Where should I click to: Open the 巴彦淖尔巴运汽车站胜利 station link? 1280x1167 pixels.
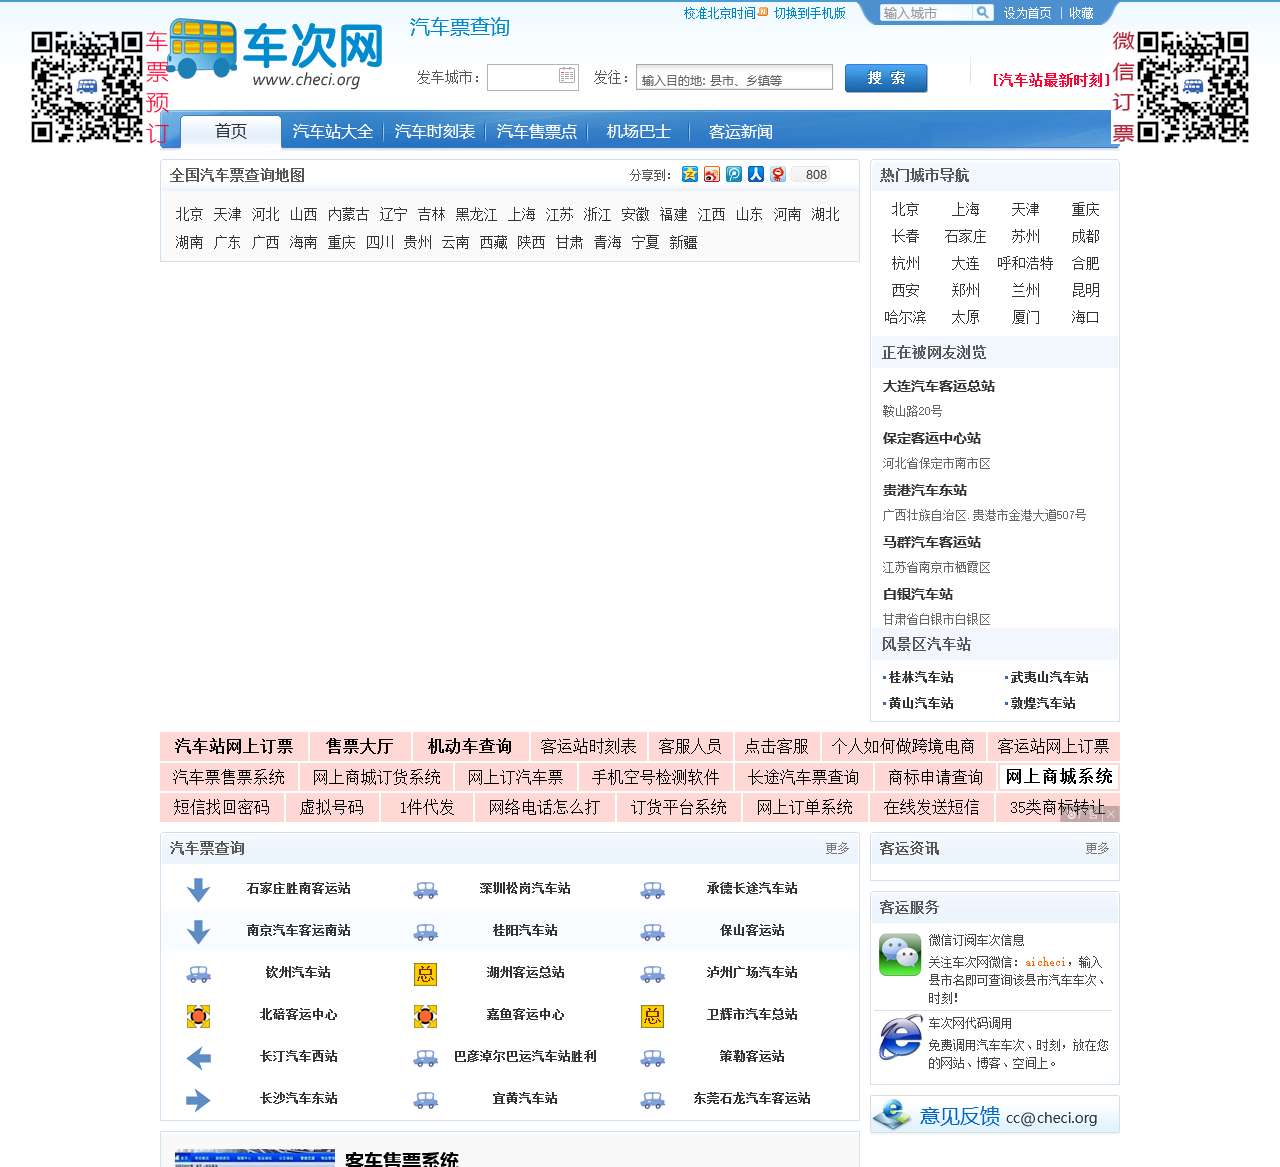tap(525, 1056)
